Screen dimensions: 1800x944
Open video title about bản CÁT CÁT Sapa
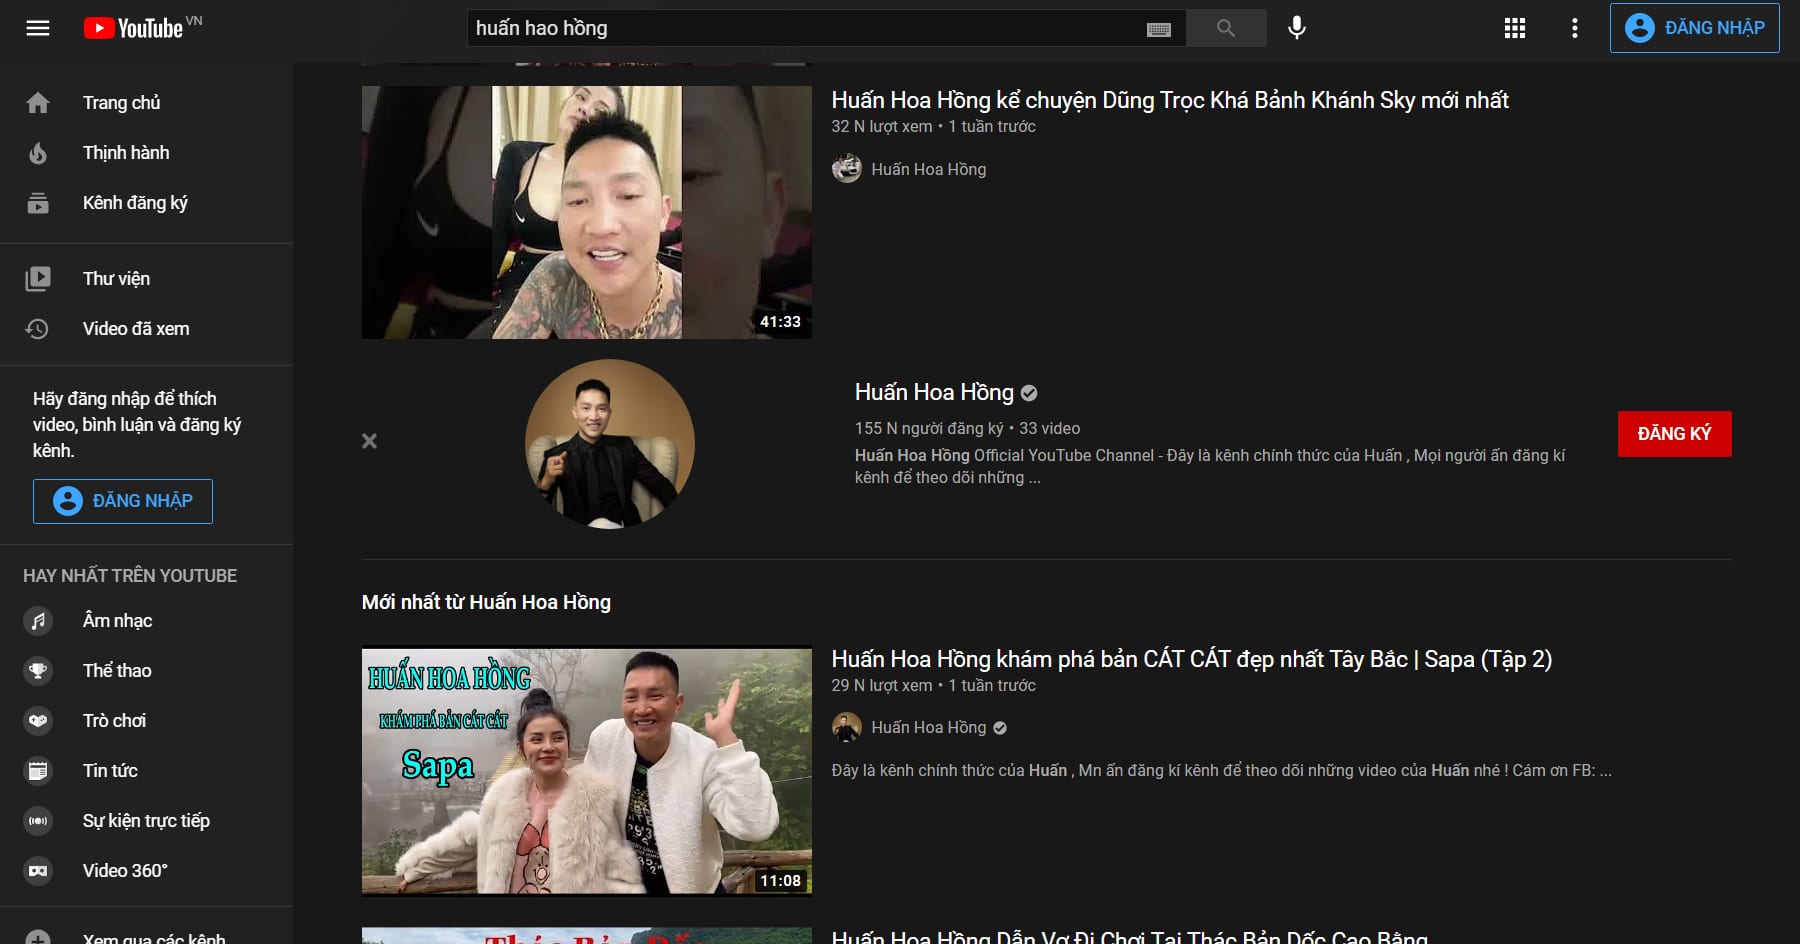pos(1192,659)
